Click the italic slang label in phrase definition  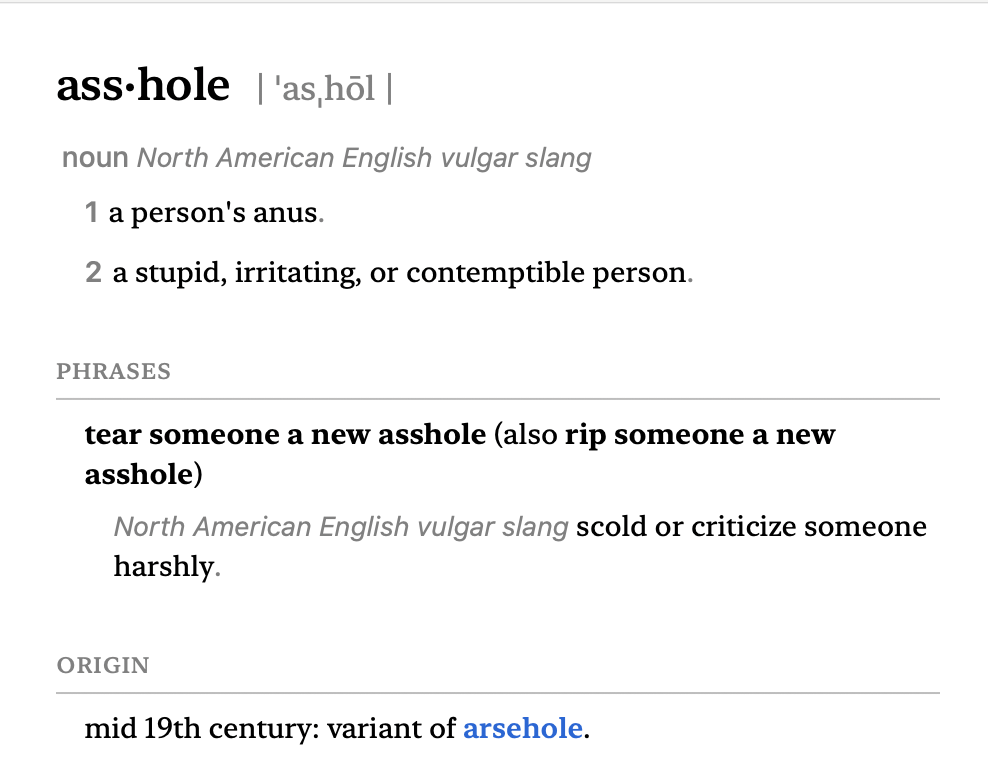pos(341,527)
